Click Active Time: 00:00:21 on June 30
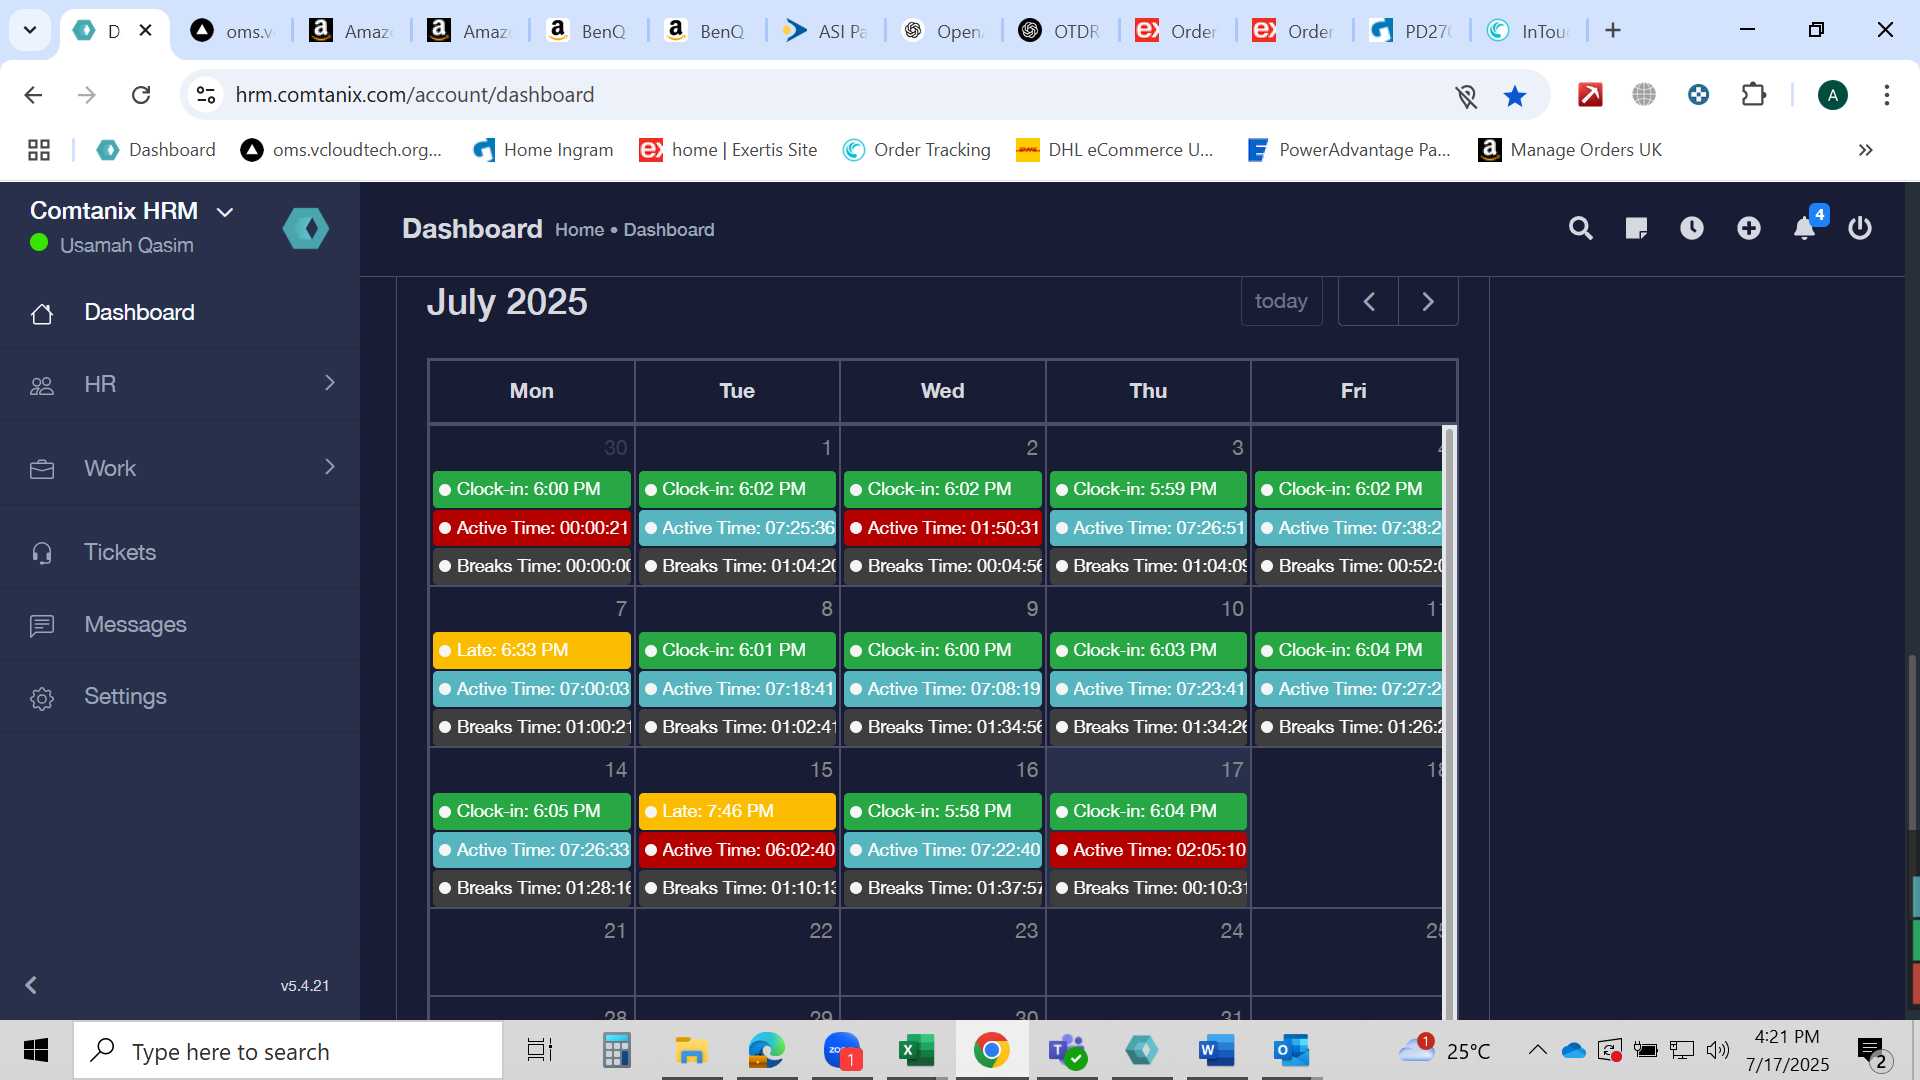 tap(532, 528)
